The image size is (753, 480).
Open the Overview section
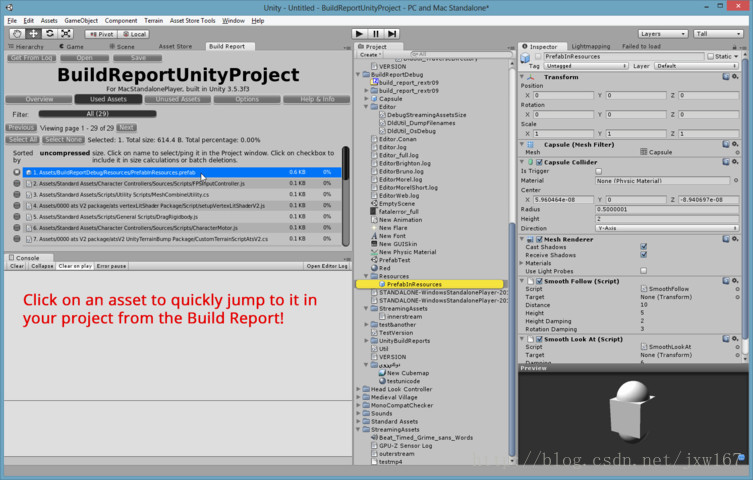coord(39,99)
